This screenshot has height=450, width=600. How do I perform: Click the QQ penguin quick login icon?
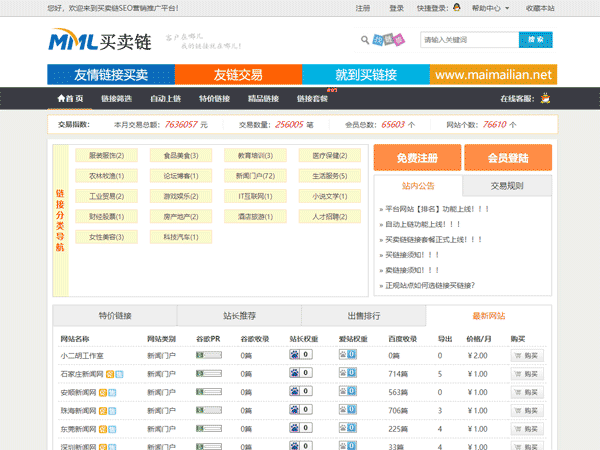(456, 8)
